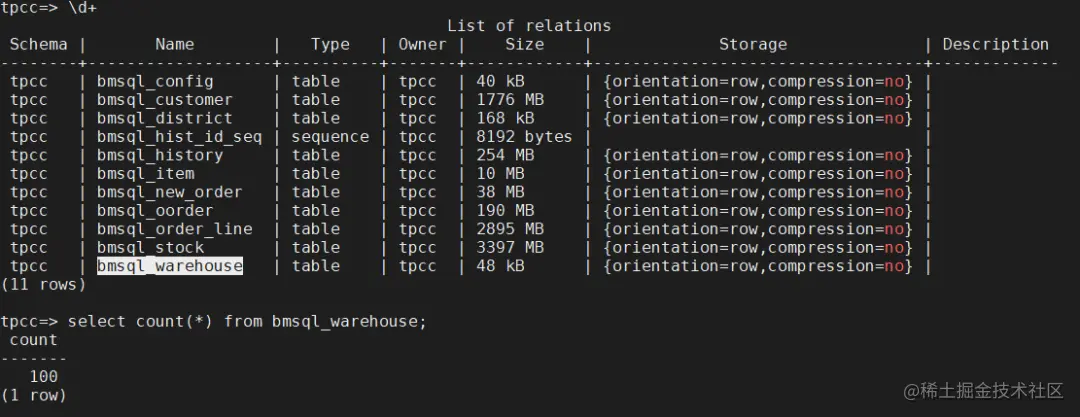Click the bmsql_district entry

165,119
